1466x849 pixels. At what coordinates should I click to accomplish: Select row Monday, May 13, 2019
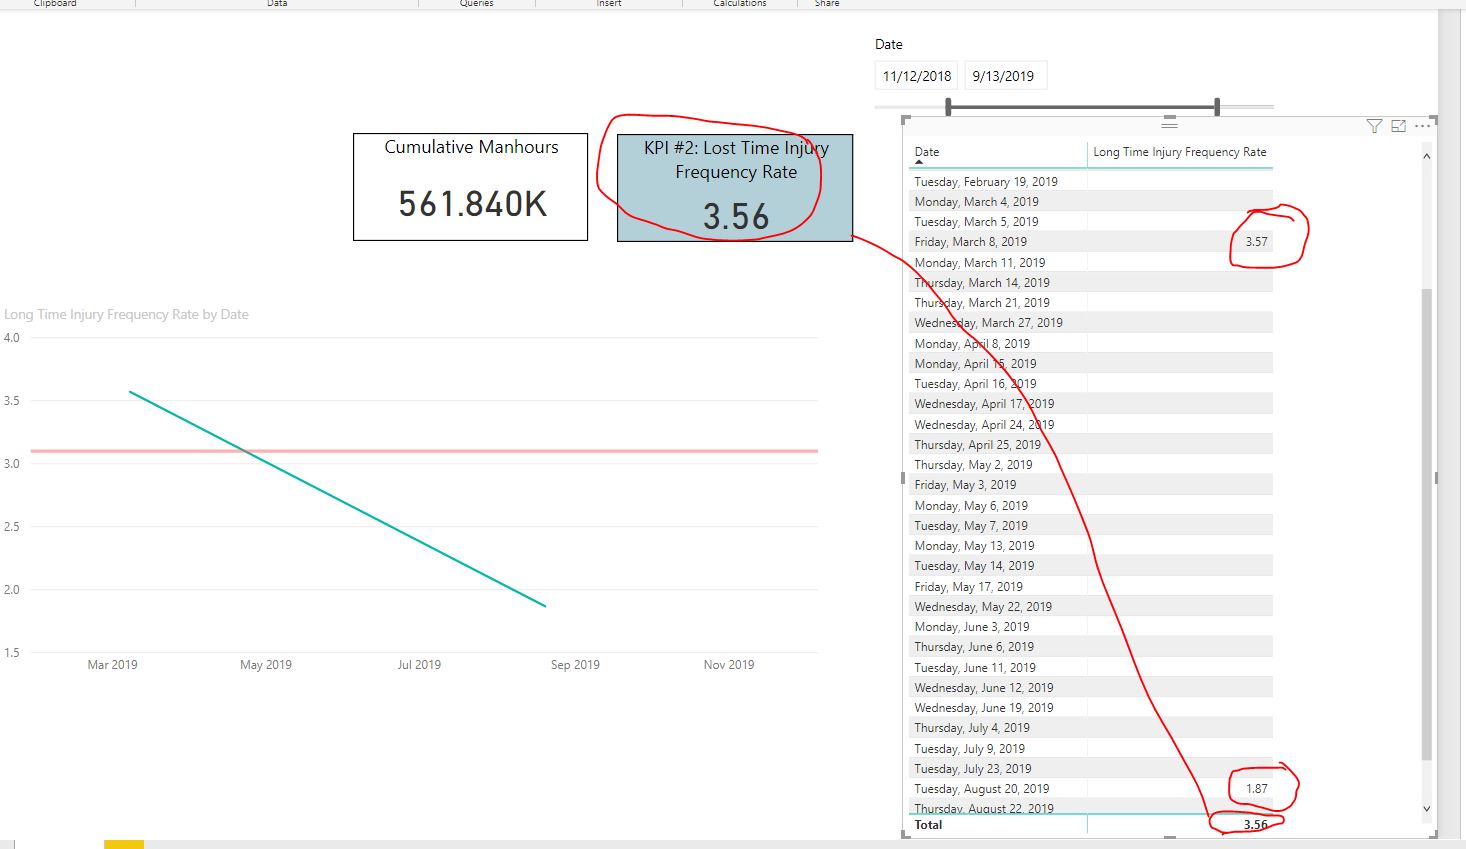1092,546
